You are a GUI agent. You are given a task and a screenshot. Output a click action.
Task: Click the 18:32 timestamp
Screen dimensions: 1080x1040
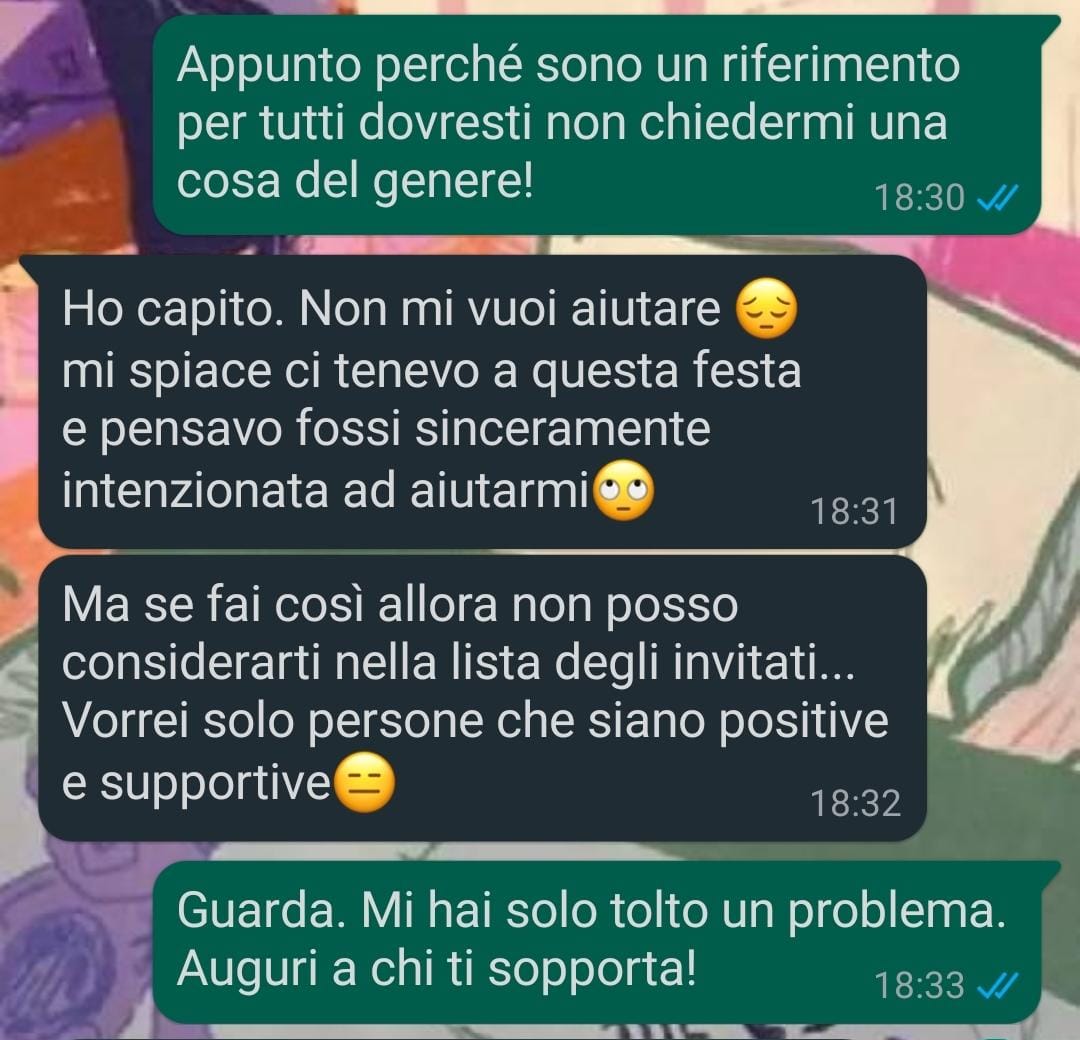(x=855, y=804)
